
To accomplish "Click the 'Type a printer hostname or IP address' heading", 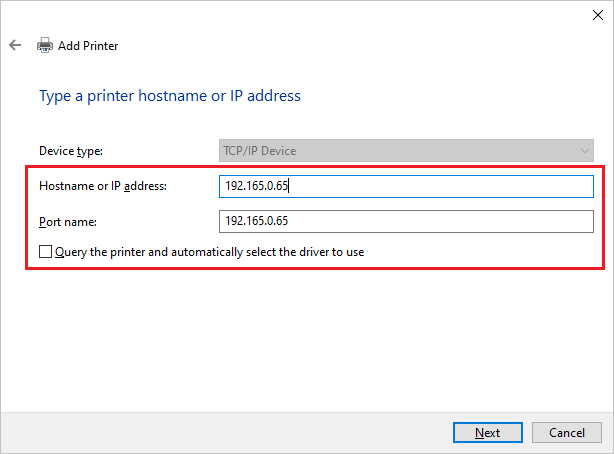I will pos(169,96).
